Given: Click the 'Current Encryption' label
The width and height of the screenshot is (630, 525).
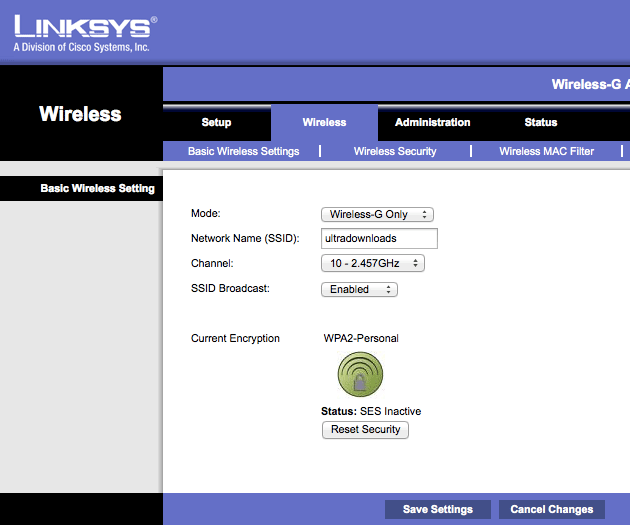Looking at the screenshot, I should pyautogui.click(x=235, y=338).
